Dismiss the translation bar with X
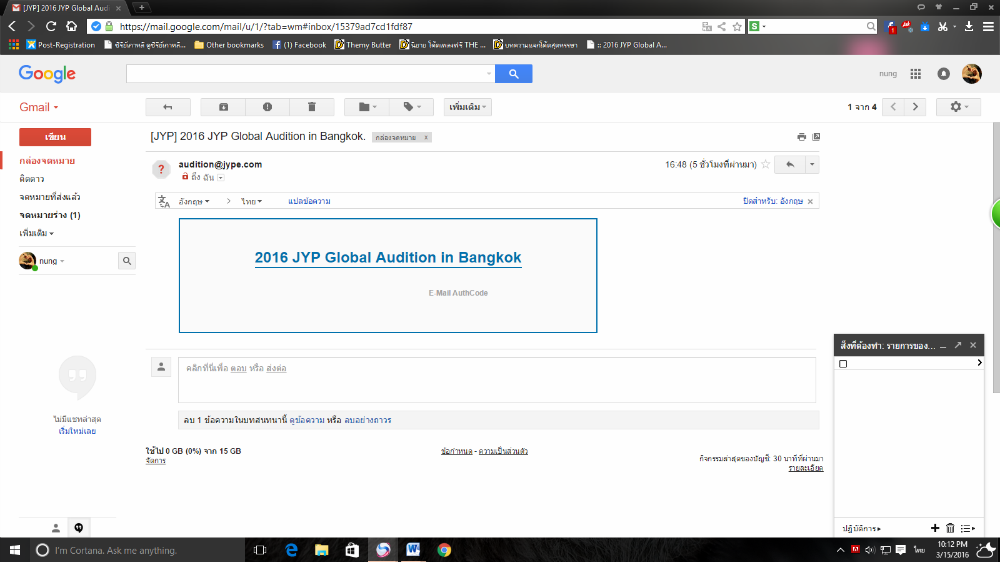 point(811,202)
